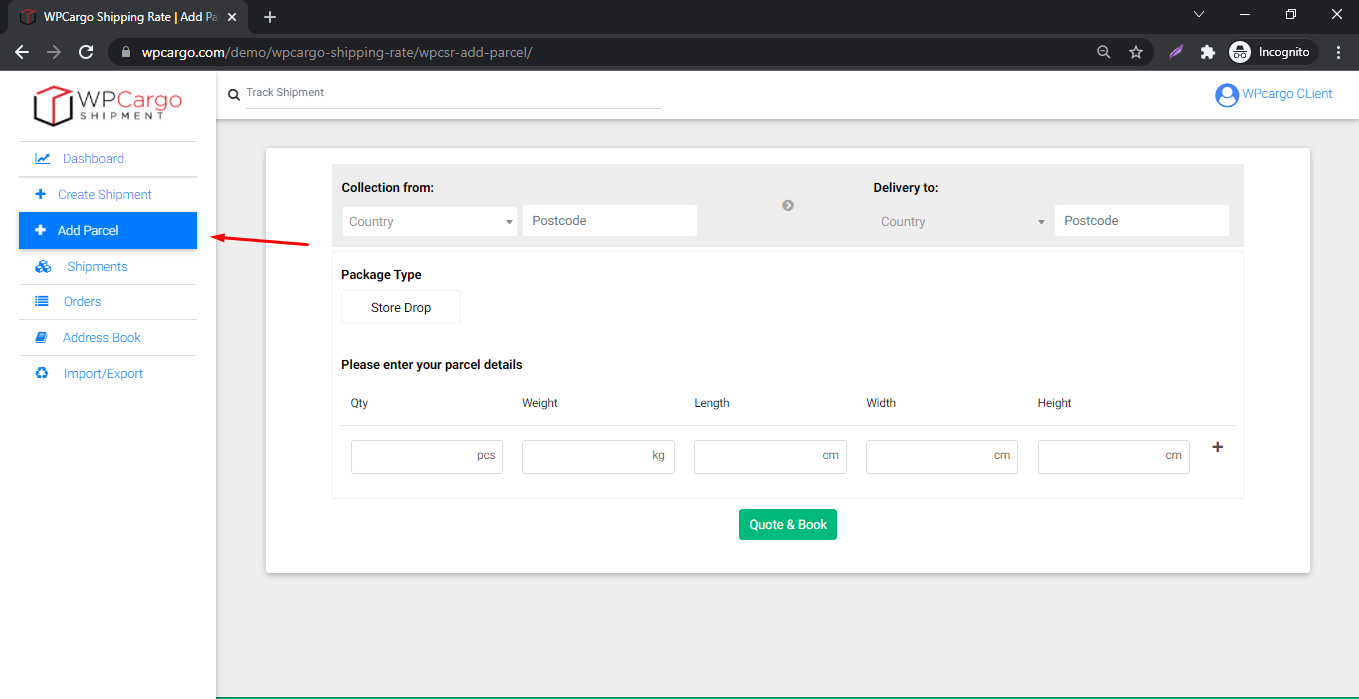Image resolution: width=1359 pixels, height=699 pixels.
Task: Open Chrome's three-dot menu
Action: click(1338, 52)
